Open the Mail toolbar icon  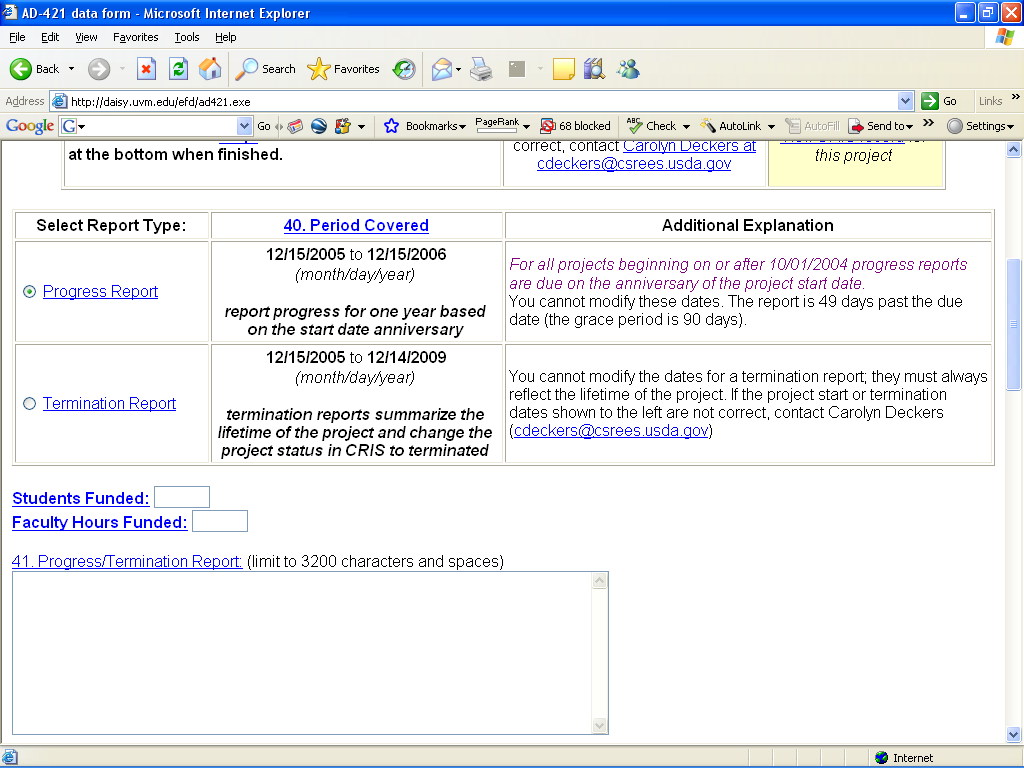click(x=441, y=69)
